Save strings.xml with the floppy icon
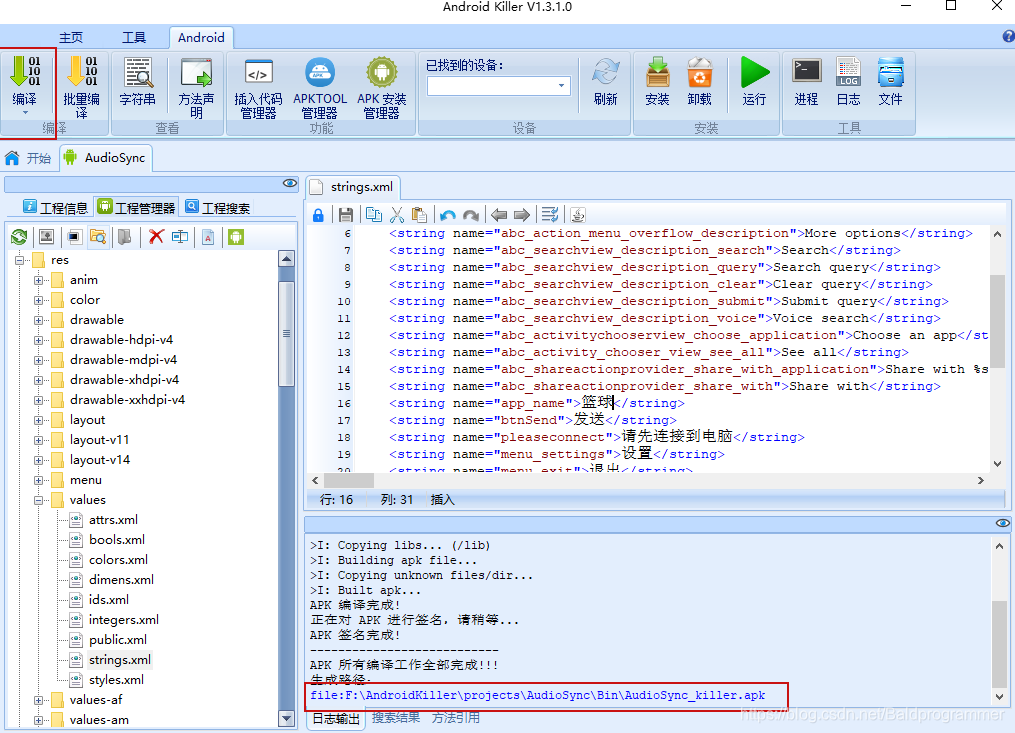This screenshot has height=733, width=1015. 346,215
